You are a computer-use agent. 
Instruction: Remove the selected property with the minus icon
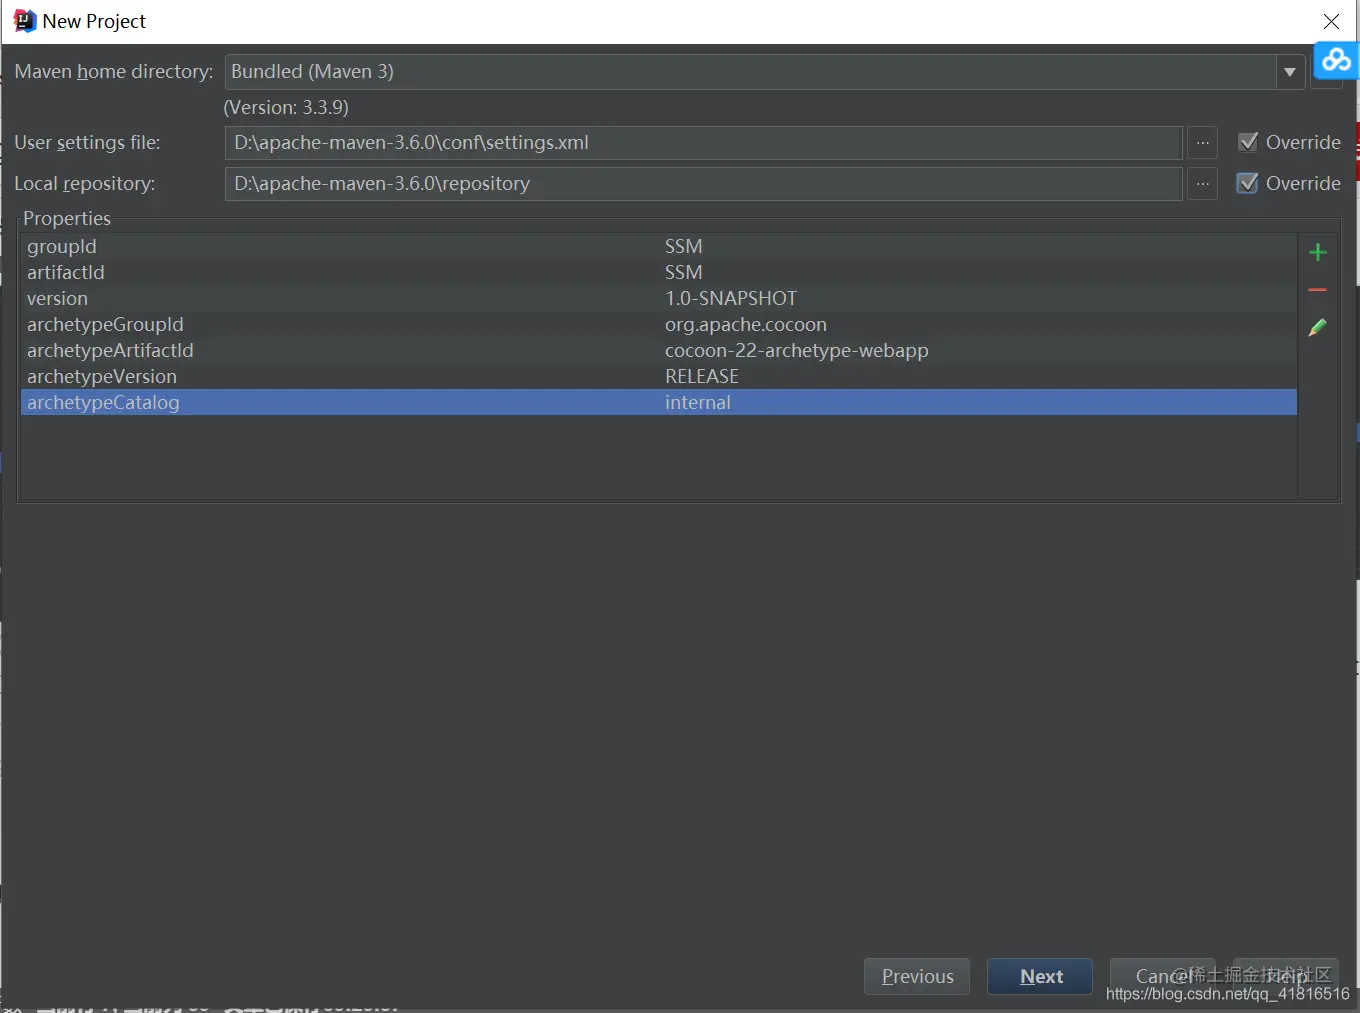[1317, 290]
